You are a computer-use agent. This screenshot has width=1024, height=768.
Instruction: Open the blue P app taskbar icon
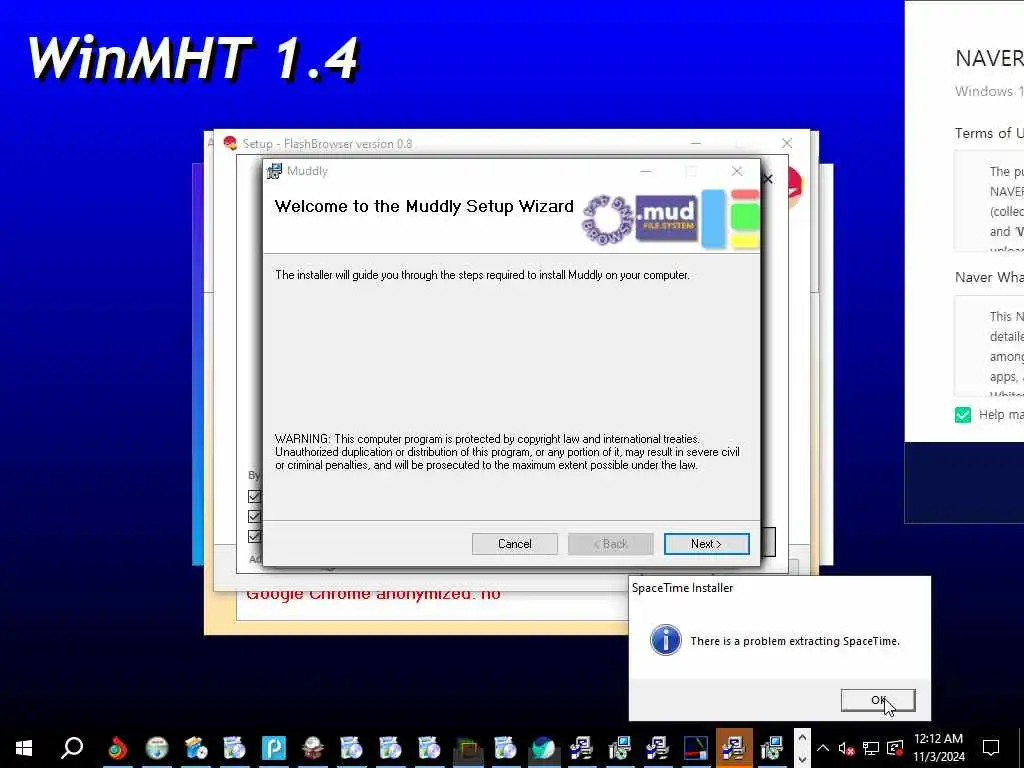point(274,748)
